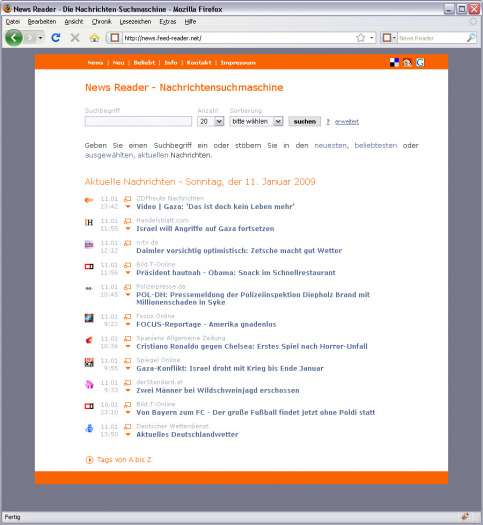Click the Suchbegriff text field
This screenshot has width=483, height=525.
(x=138, y=121)
